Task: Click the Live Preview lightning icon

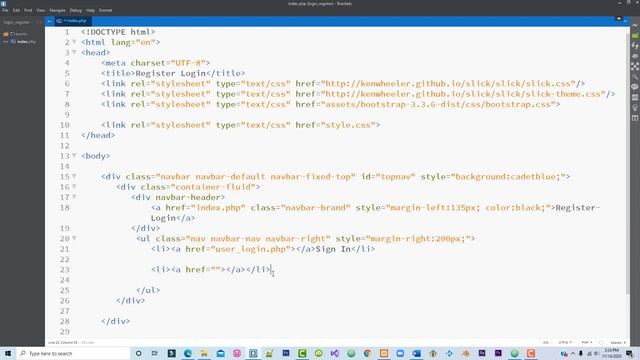Action: pos(635,25)
